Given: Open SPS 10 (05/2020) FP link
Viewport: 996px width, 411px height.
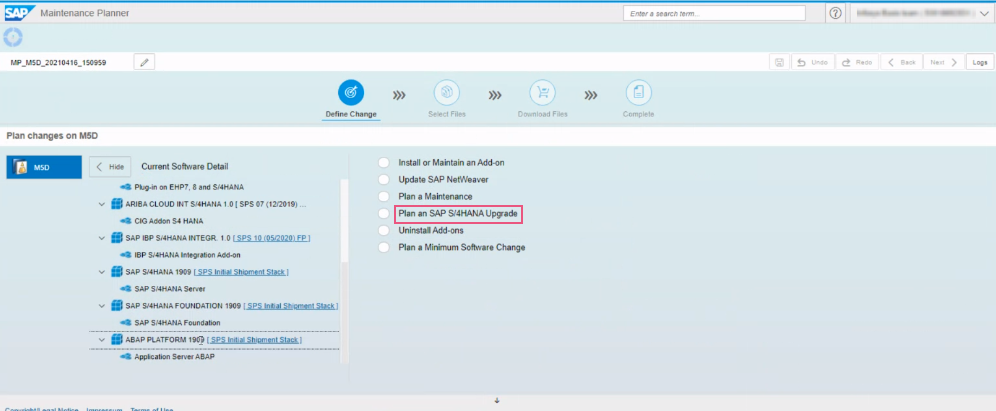Looking at the screenshot, I should (271, 238).
